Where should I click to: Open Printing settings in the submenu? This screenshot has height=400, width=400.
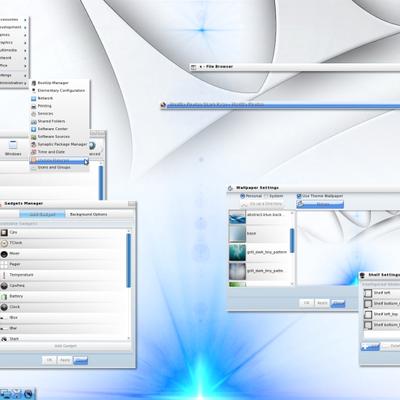click(59, 106)
